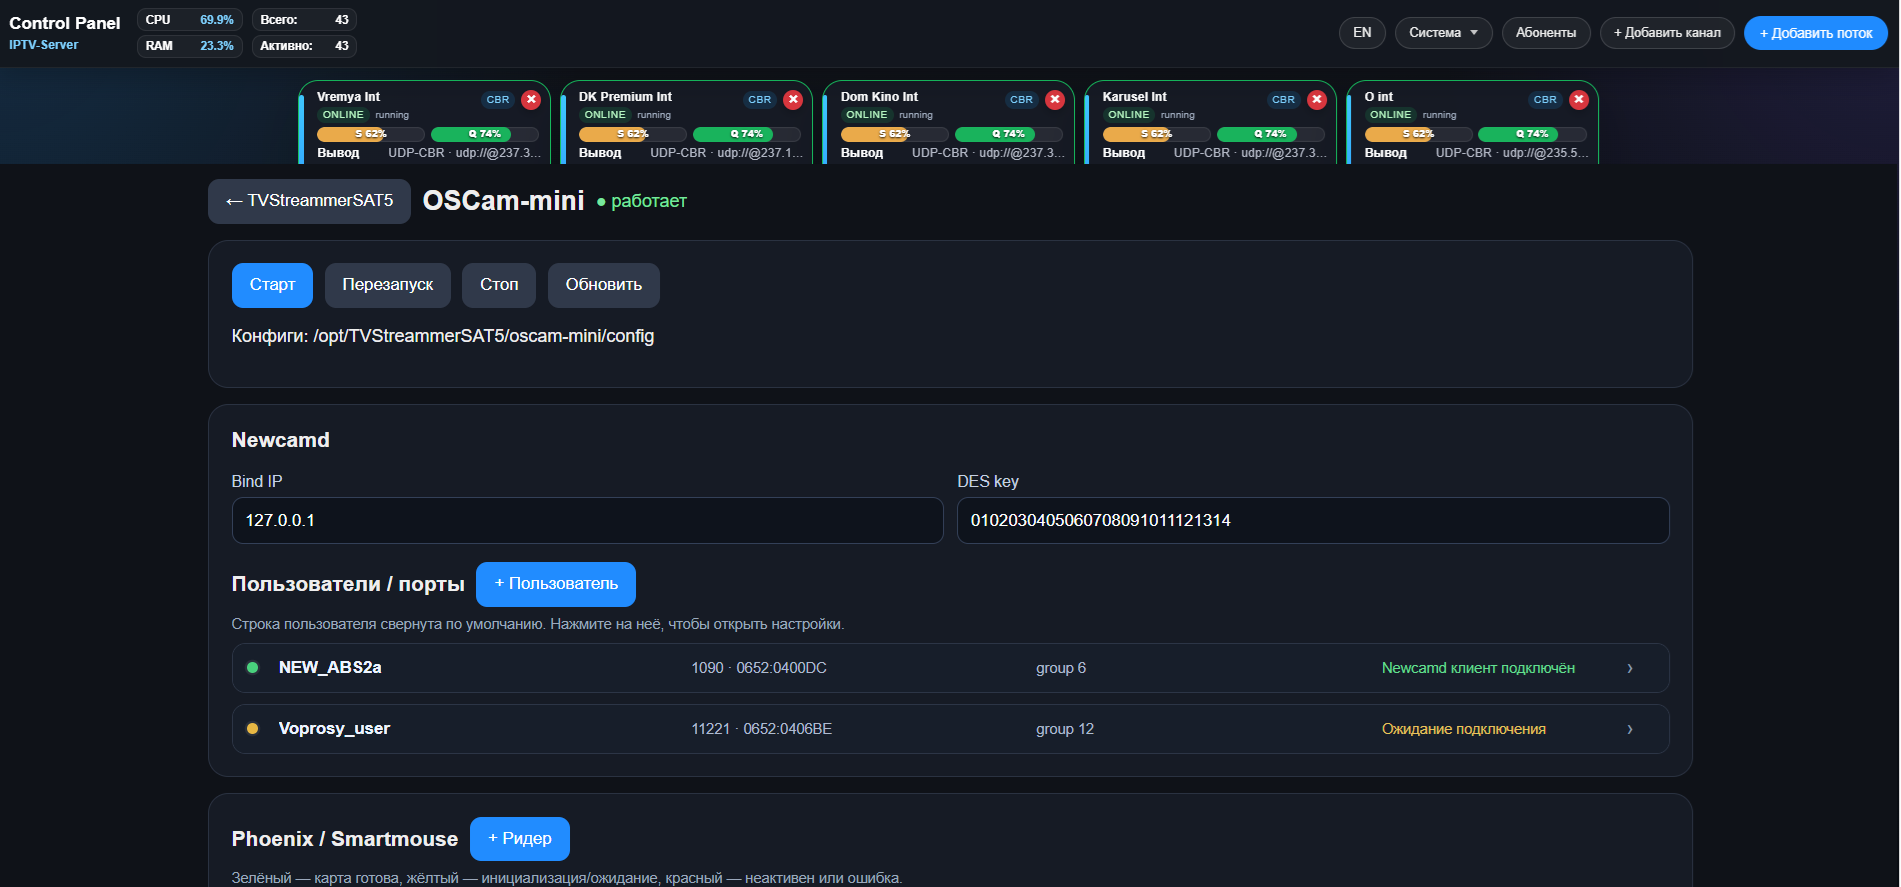Click Vremya Int card title
Image resolution: width=1901 pixels, height=887 pixels.
click(348, 97)
